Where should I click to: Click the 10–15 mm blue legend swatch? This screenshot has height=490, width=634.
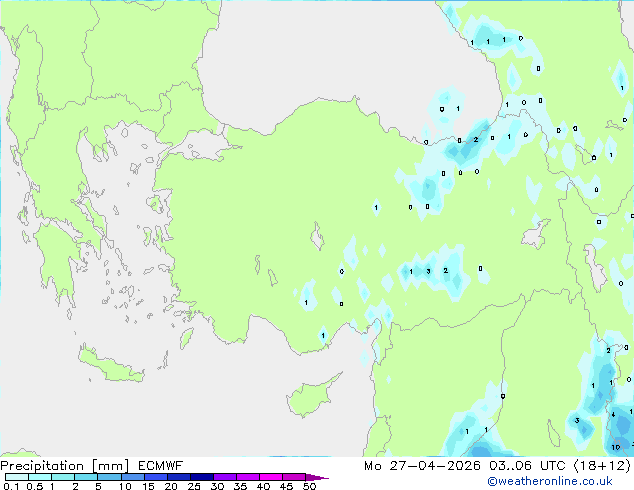[x=132, y=477]
